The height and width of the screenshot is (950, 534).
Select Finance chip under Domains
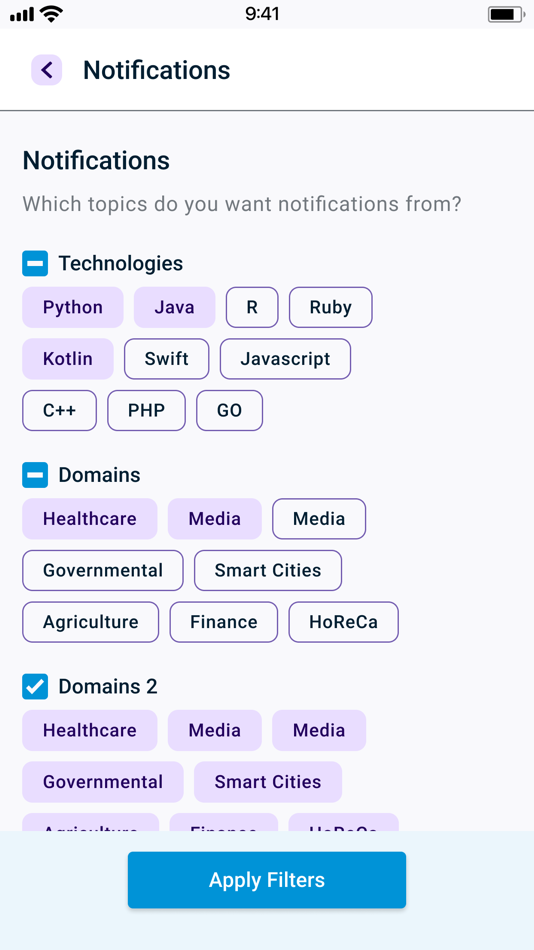(x=224, y=622)
